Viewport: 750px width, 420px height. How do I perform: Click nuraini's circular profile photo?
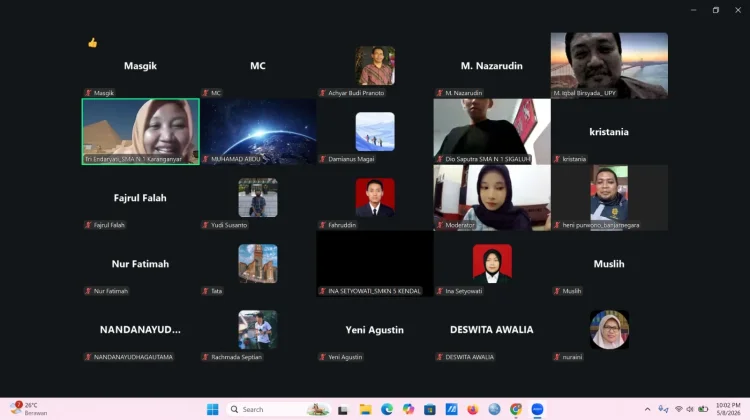click(x=609, y=330)
